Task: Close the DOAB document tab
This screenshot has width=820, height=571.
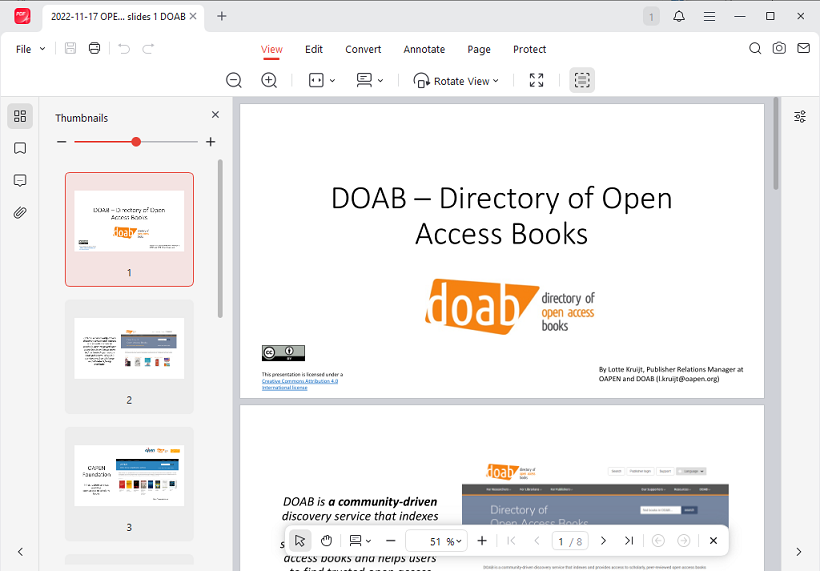Action: coord(193,16)
